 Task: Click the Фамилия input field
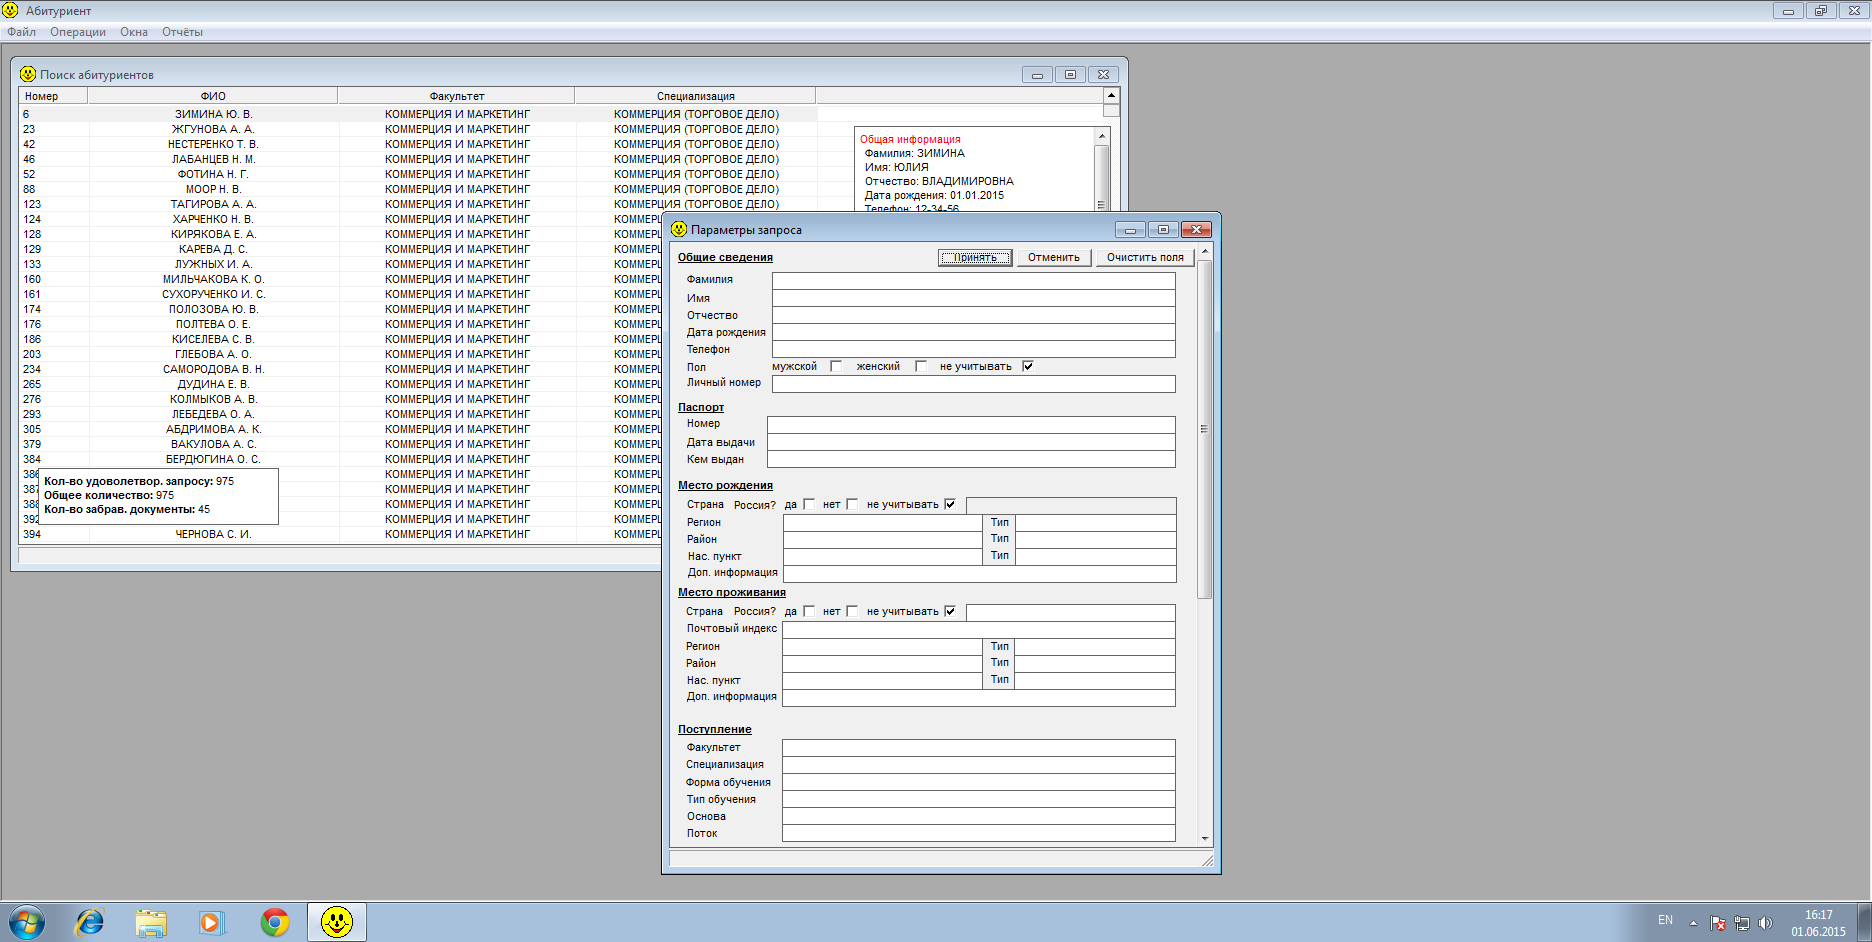pyautogui.click(x=973, y=280)
